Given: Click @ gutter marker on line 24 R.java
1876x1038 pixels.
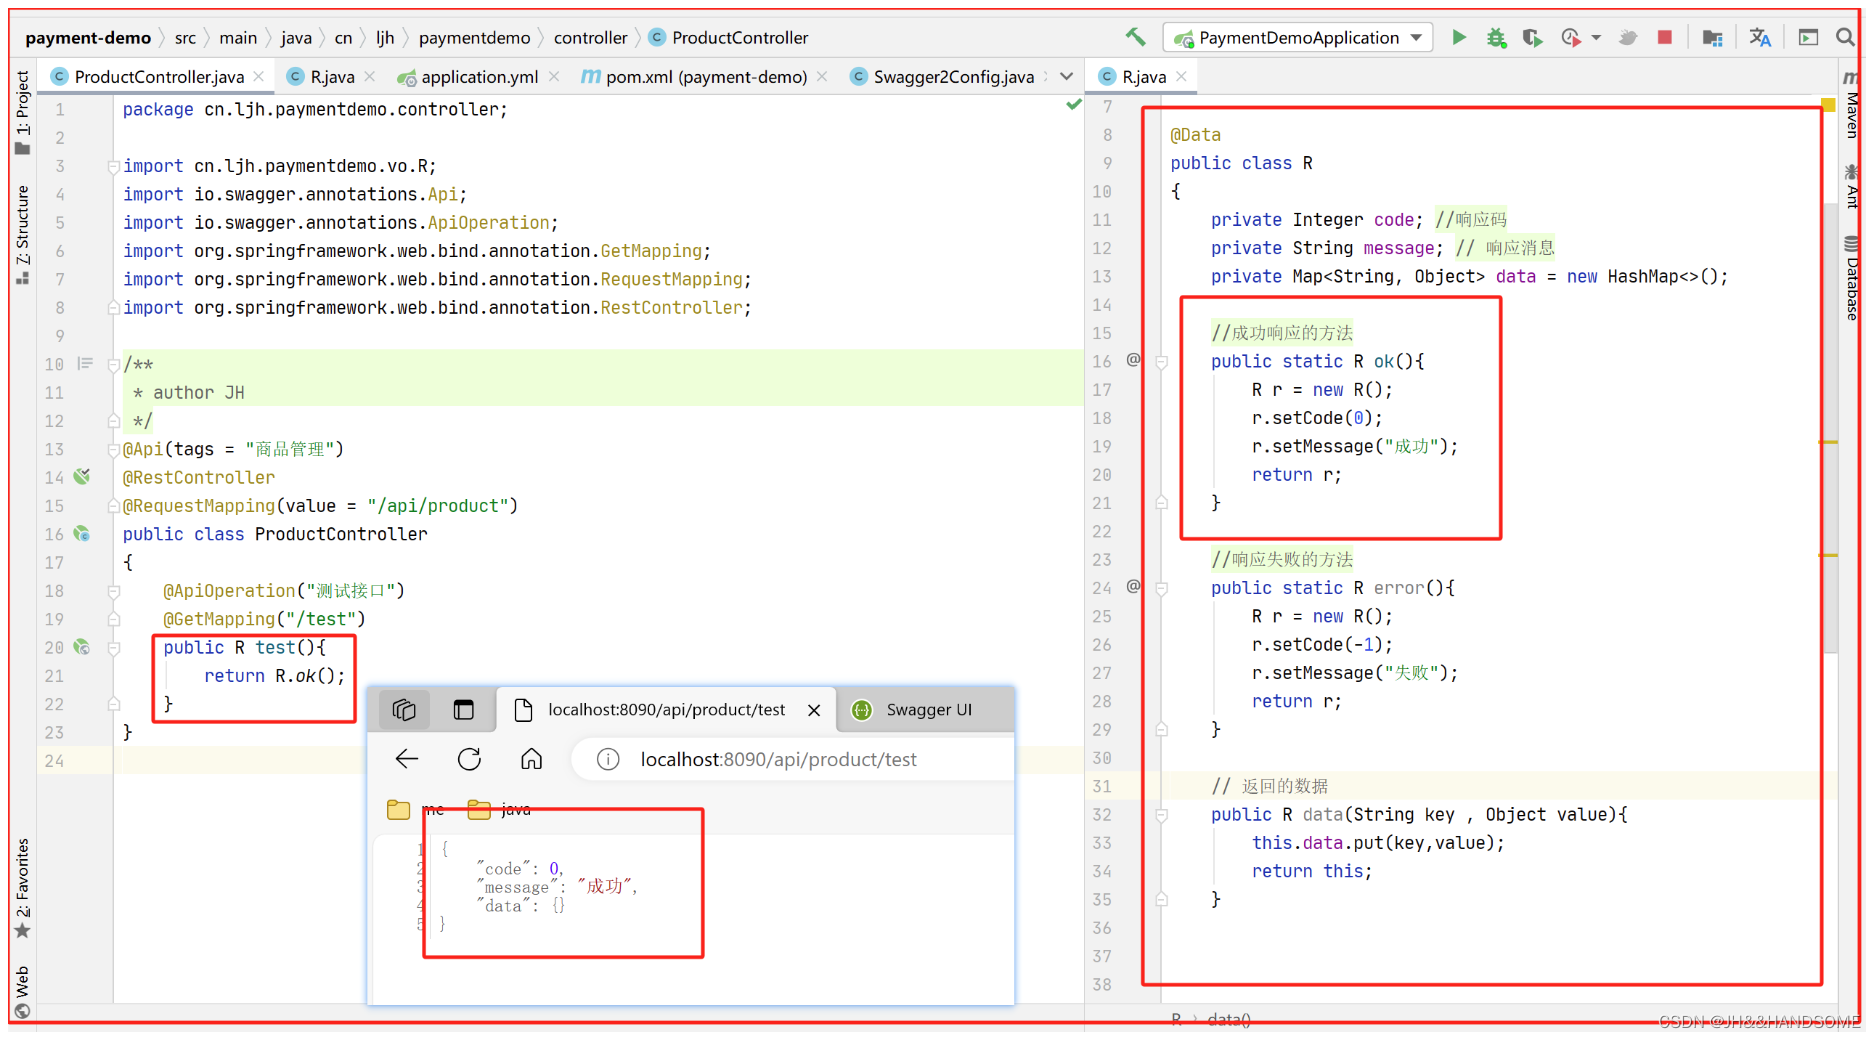Looking at the screenshot, I should tap(1133, 587).
